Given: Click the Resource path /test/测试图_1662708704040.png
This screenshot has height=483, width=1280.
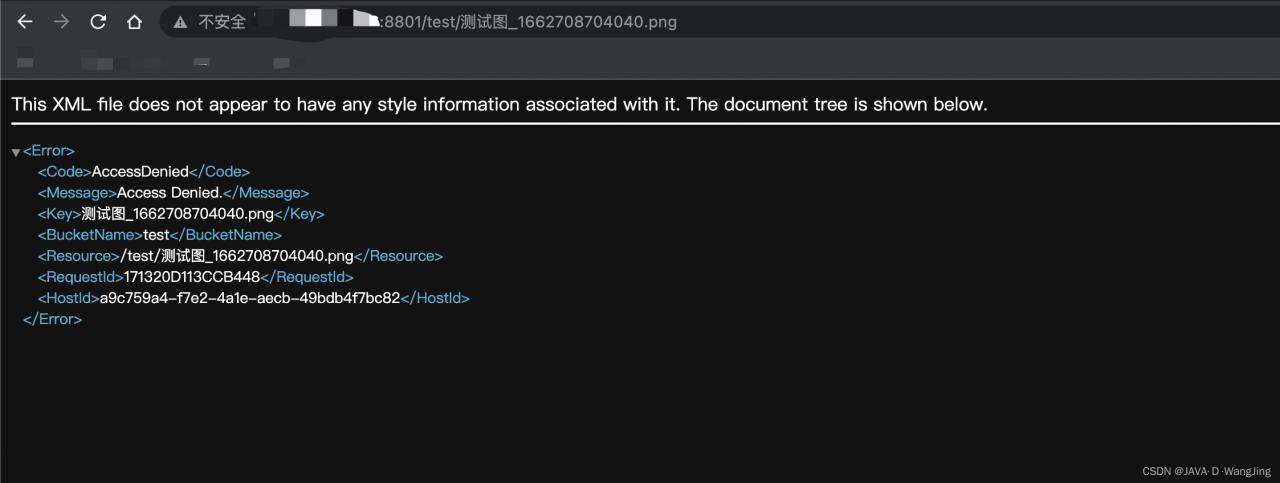Looking at the screenshot, I should (236, 256).
